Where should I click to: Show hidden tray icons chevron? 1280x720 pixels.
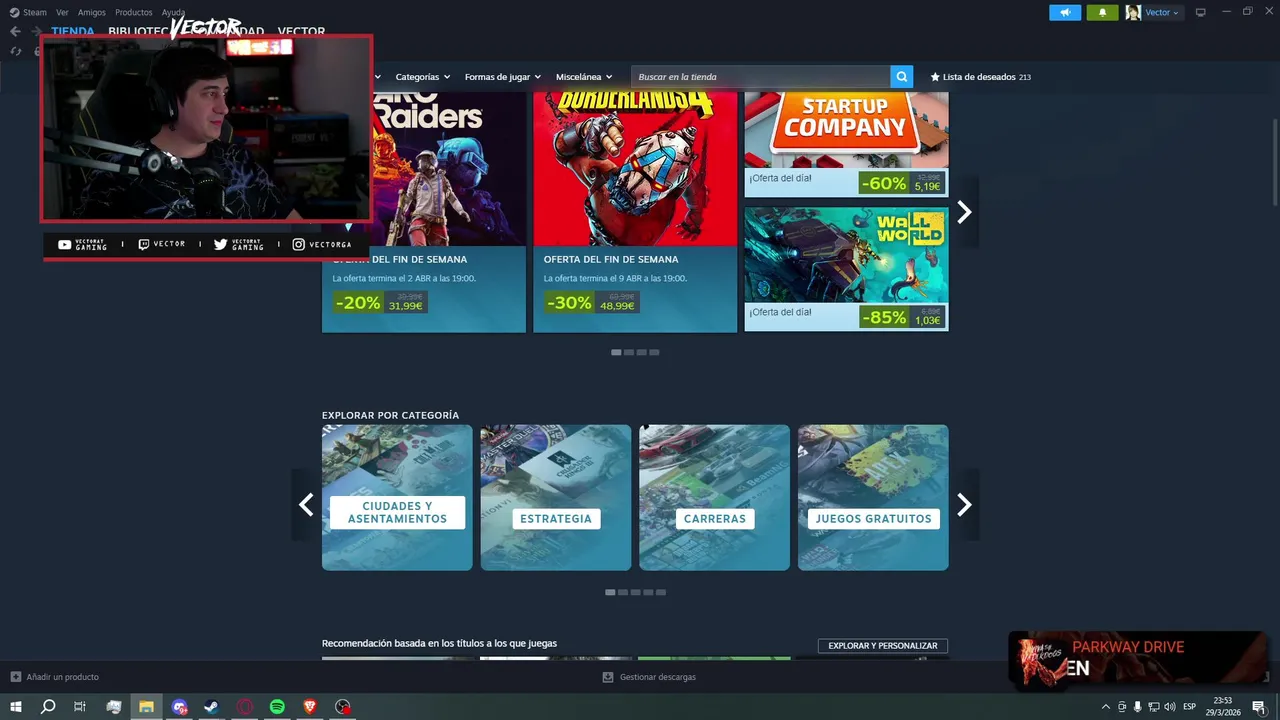[1105, 707]
